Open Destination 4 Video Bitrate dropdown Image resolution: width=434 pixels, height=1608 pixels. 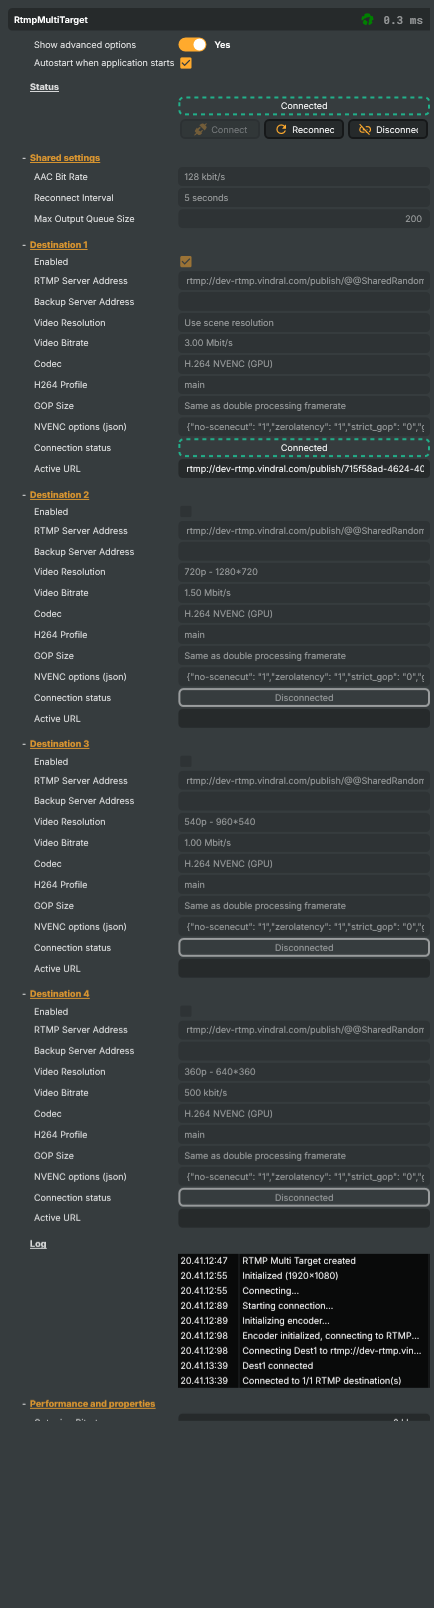(x=304, y=1093)
